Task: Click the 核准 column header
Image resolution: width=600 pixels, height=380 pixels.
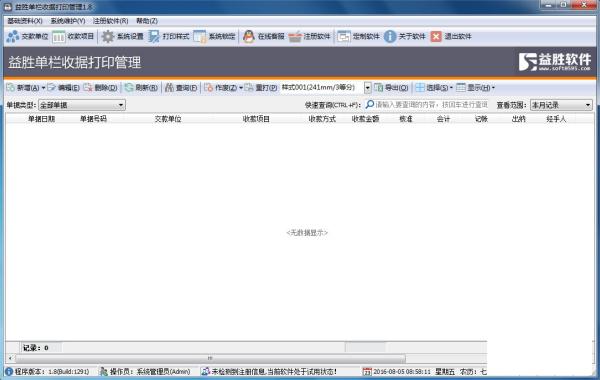Action: tap(406, 119)
